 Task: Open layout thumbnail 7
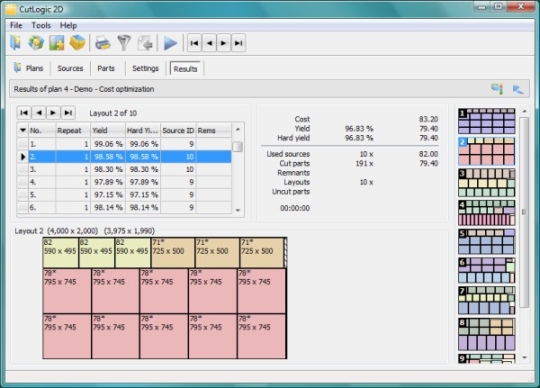click(x=487, y=300)
